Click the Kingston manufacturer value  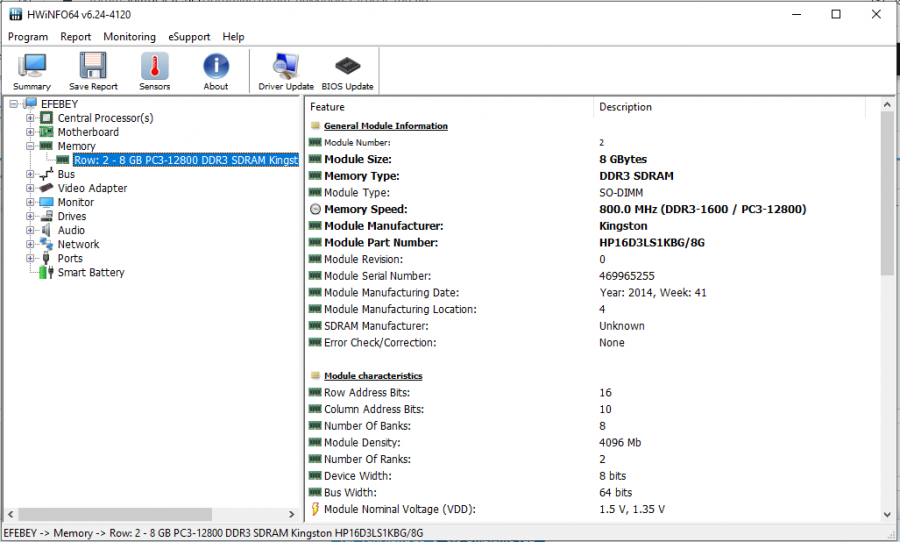623,226
